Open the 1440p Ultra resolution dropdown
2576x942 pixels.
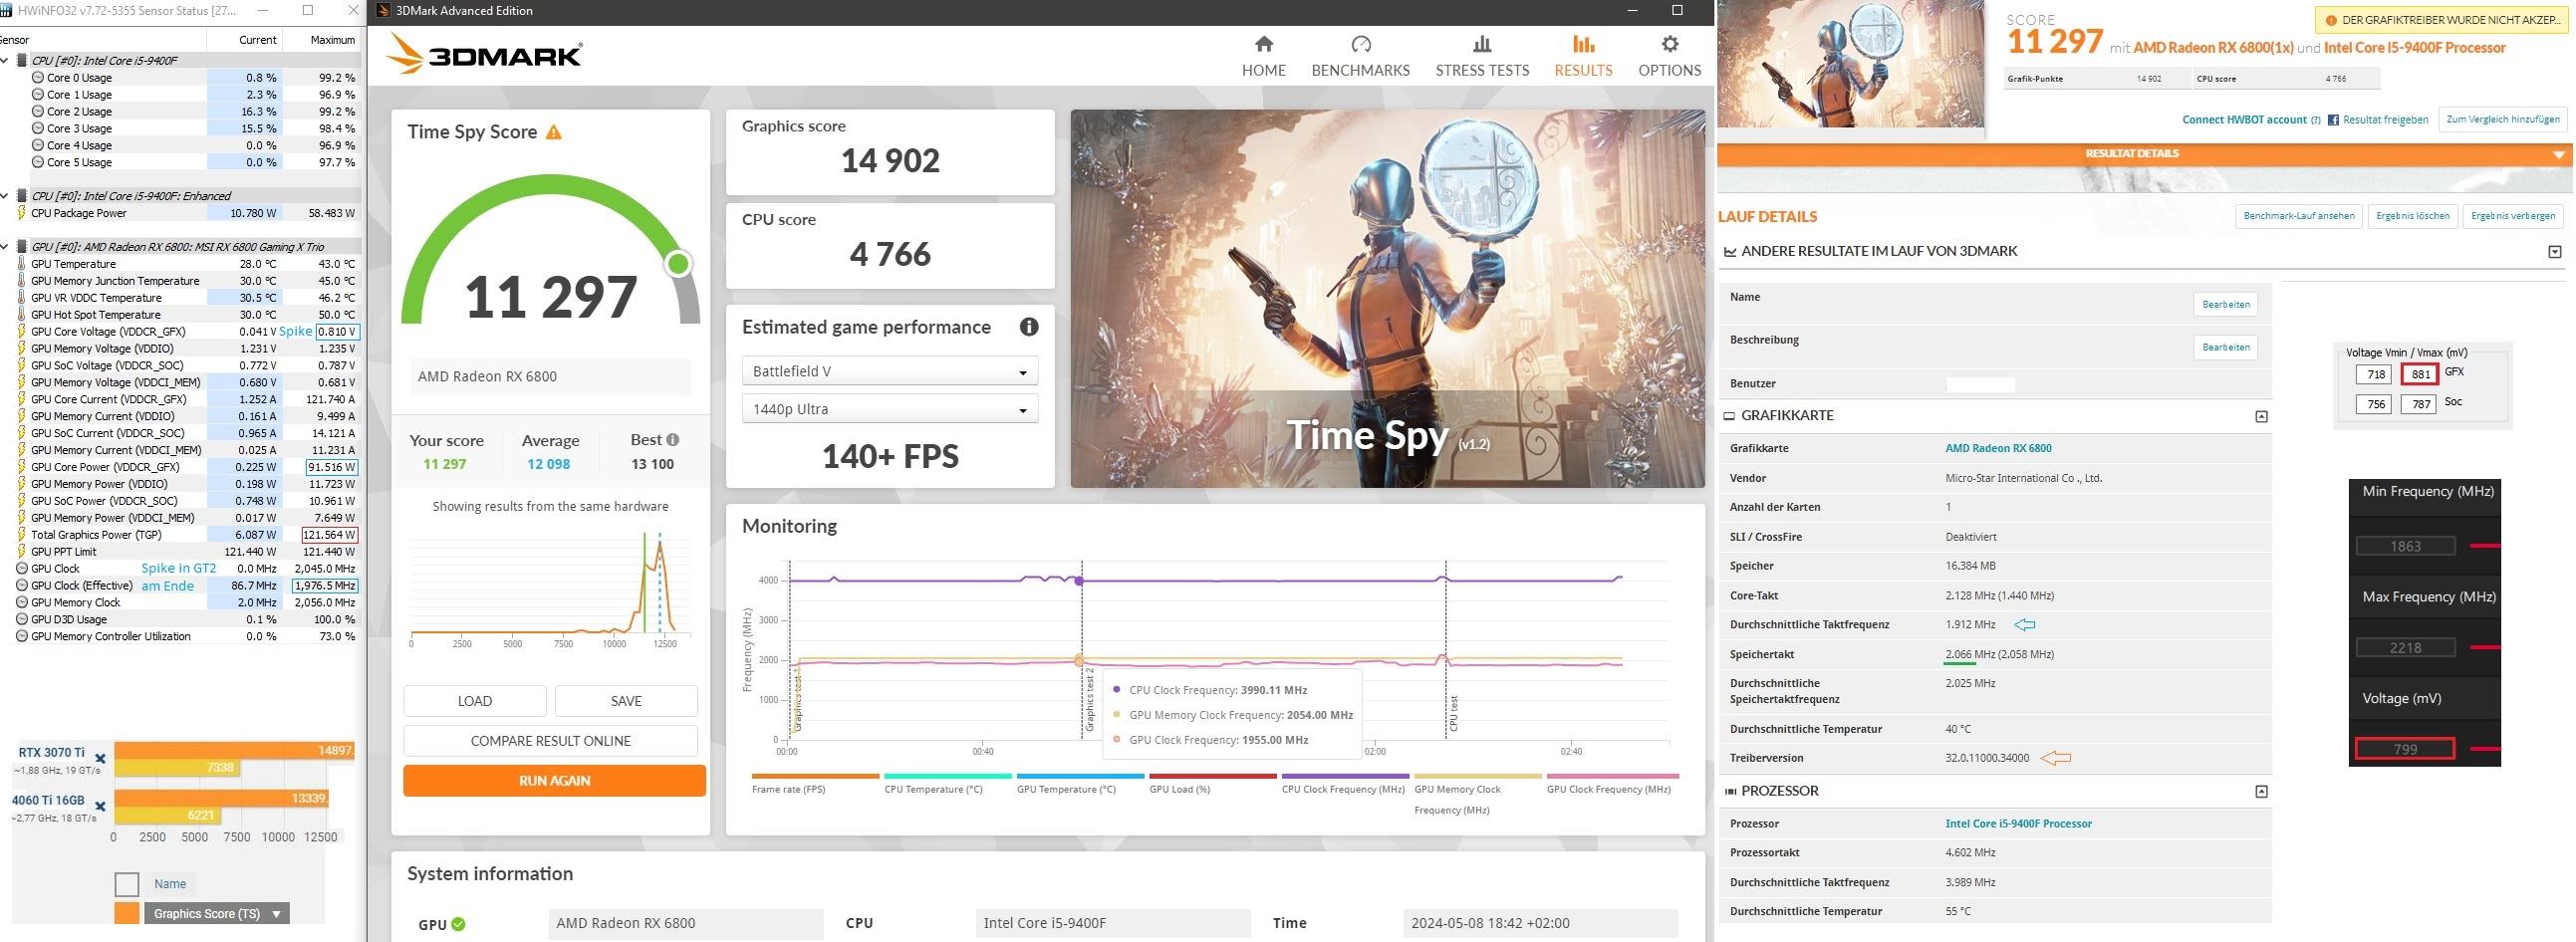point(890,409)
